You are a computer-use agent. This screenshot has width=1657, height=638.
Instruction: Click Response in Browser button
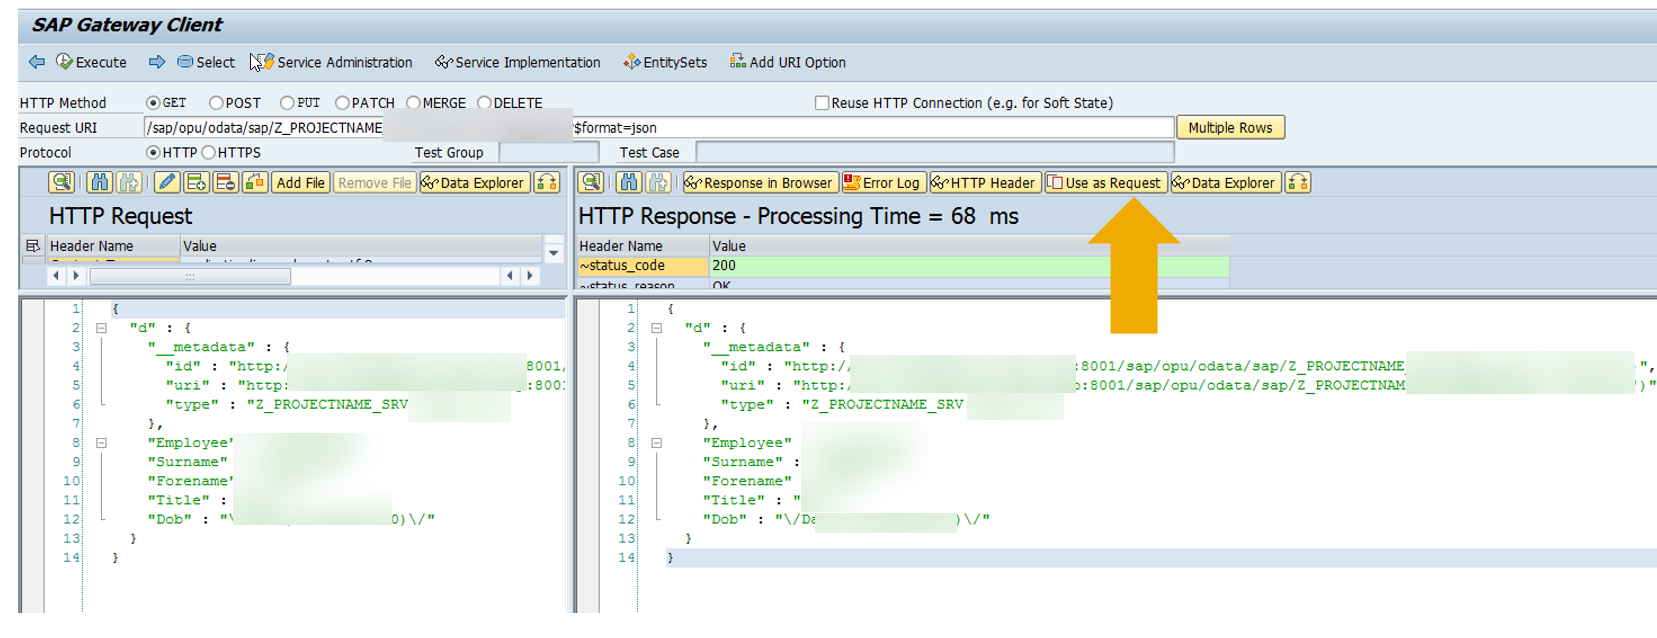(759, 183)
